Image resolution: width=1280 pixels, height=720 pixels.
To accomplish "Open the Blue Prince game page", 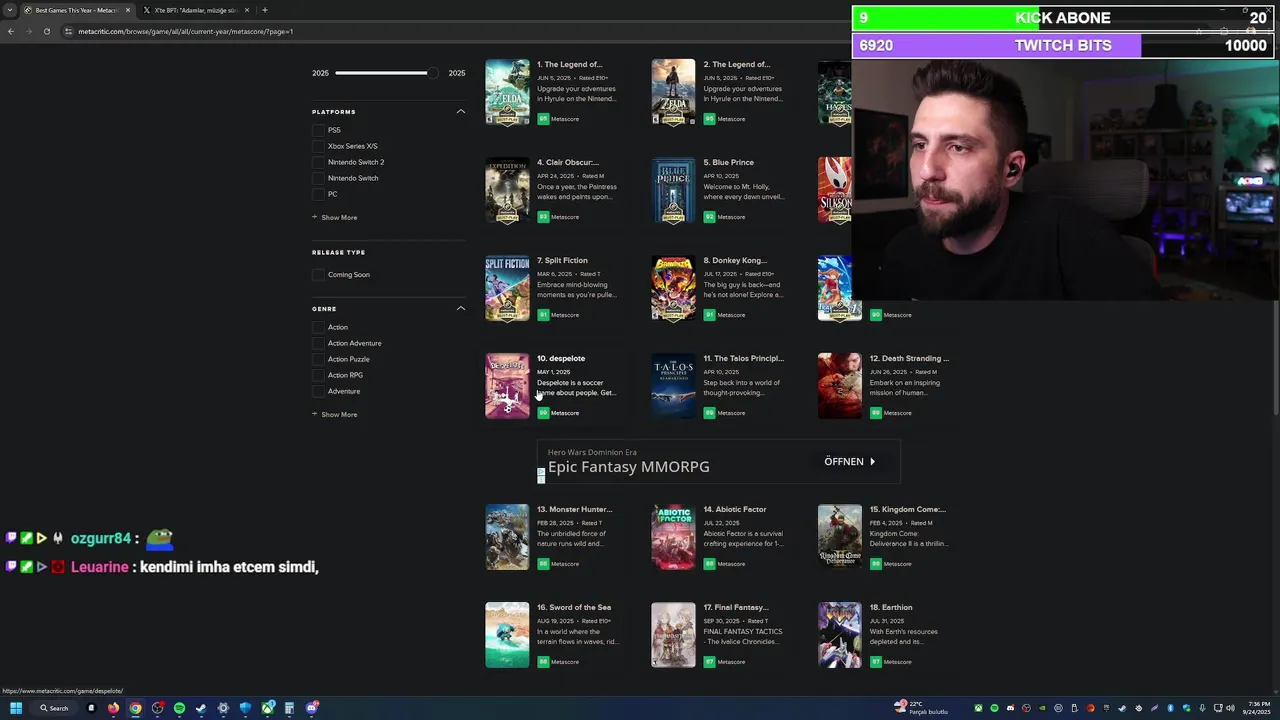I will click(x=728, y=162).
